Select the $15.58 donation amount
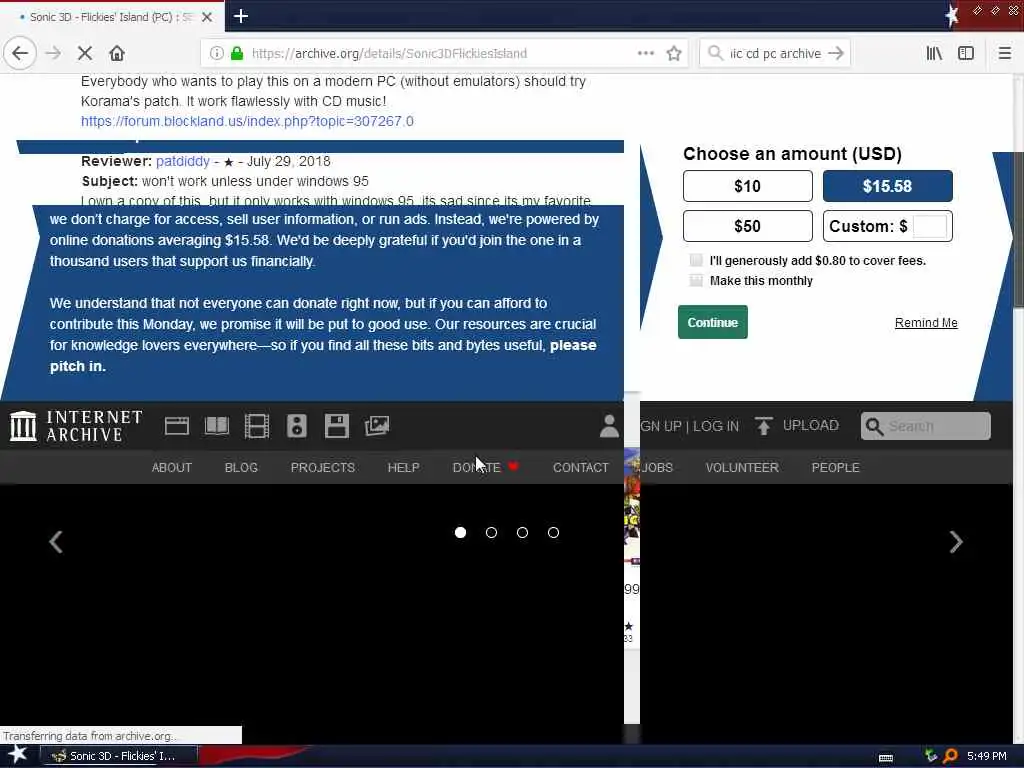 (x=888, y=186)
